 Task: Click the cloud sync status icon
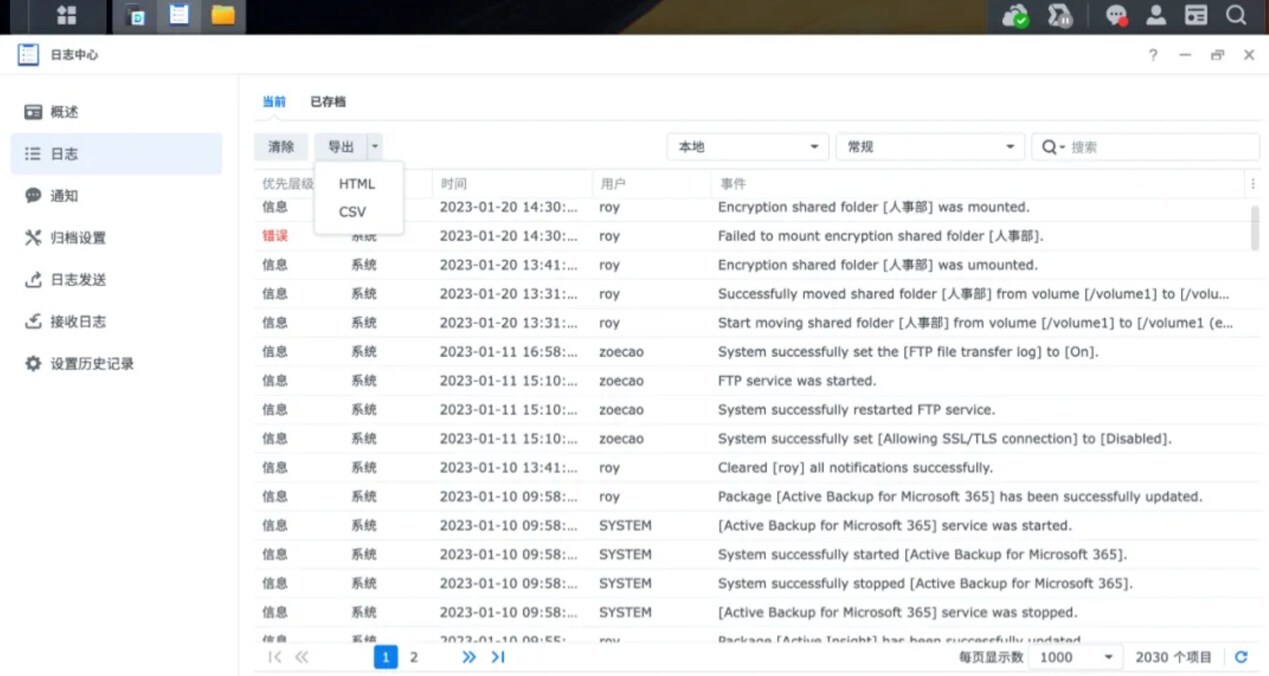click(x=1015, y=16)
